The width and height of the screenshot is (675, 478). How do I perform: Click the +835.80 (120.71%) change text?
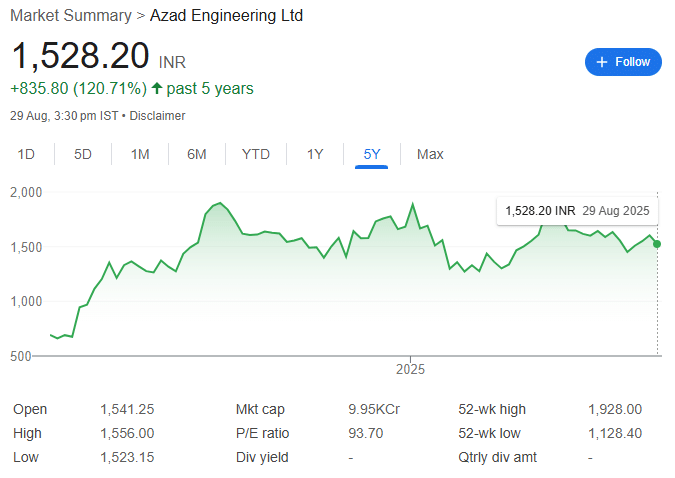(79, 89)
